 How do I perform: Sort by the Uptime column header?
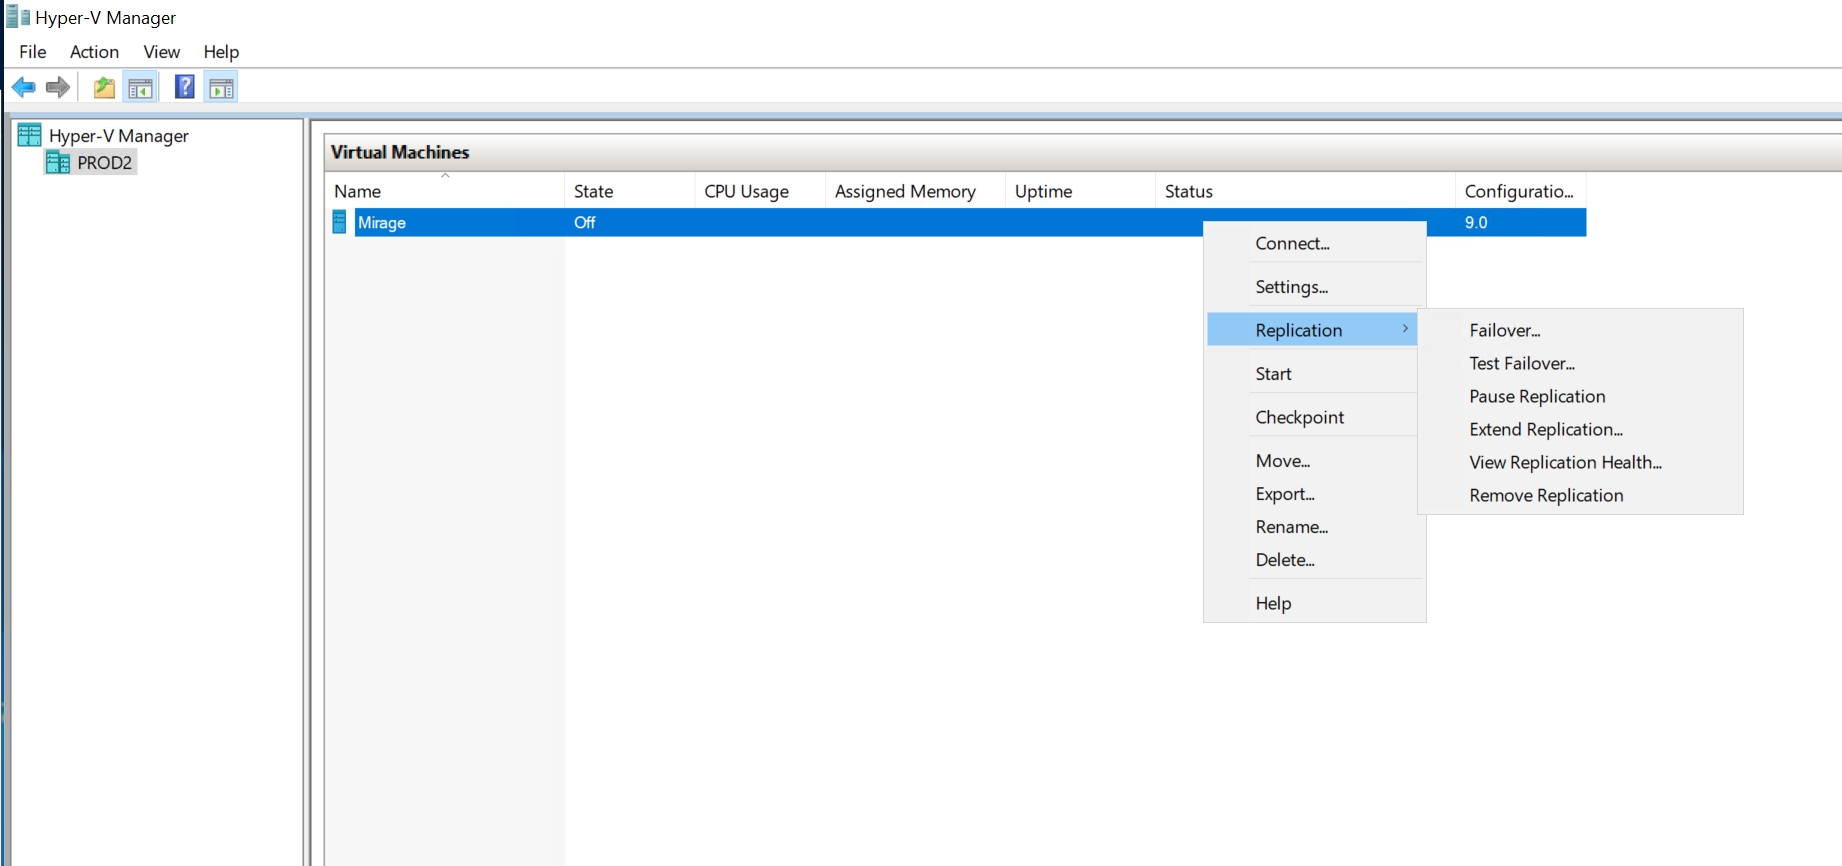[x=1080, y=191]
